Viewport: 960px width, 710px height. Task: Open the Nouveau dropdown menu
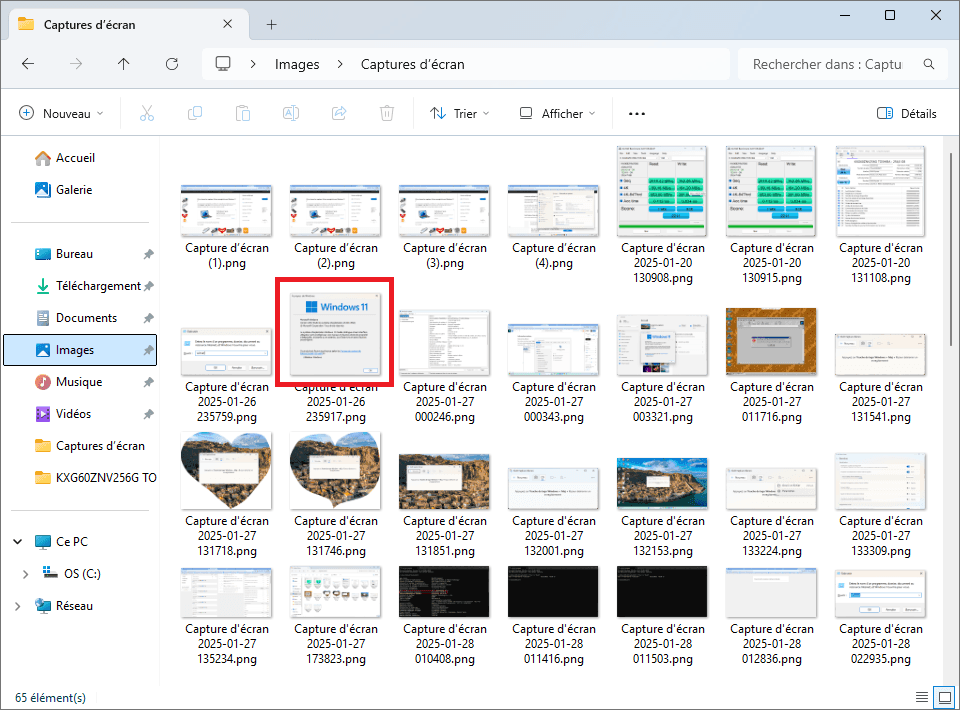[61, 113]
